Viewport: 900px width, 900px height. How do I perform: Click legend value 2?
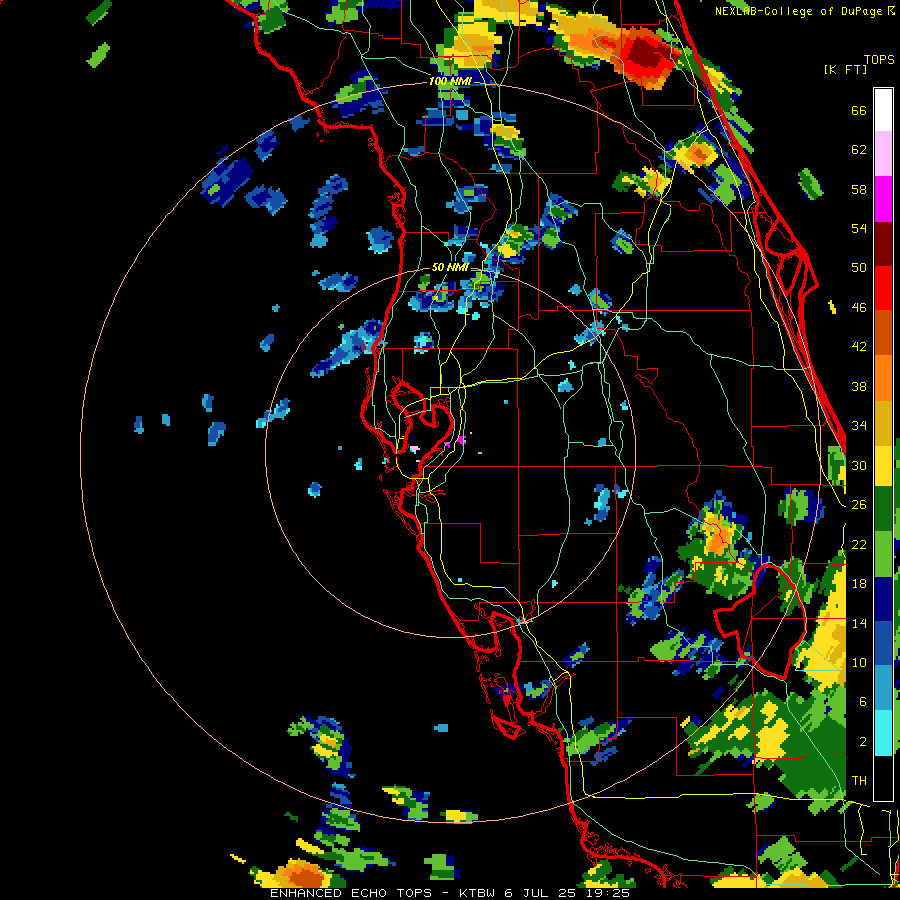862,742
